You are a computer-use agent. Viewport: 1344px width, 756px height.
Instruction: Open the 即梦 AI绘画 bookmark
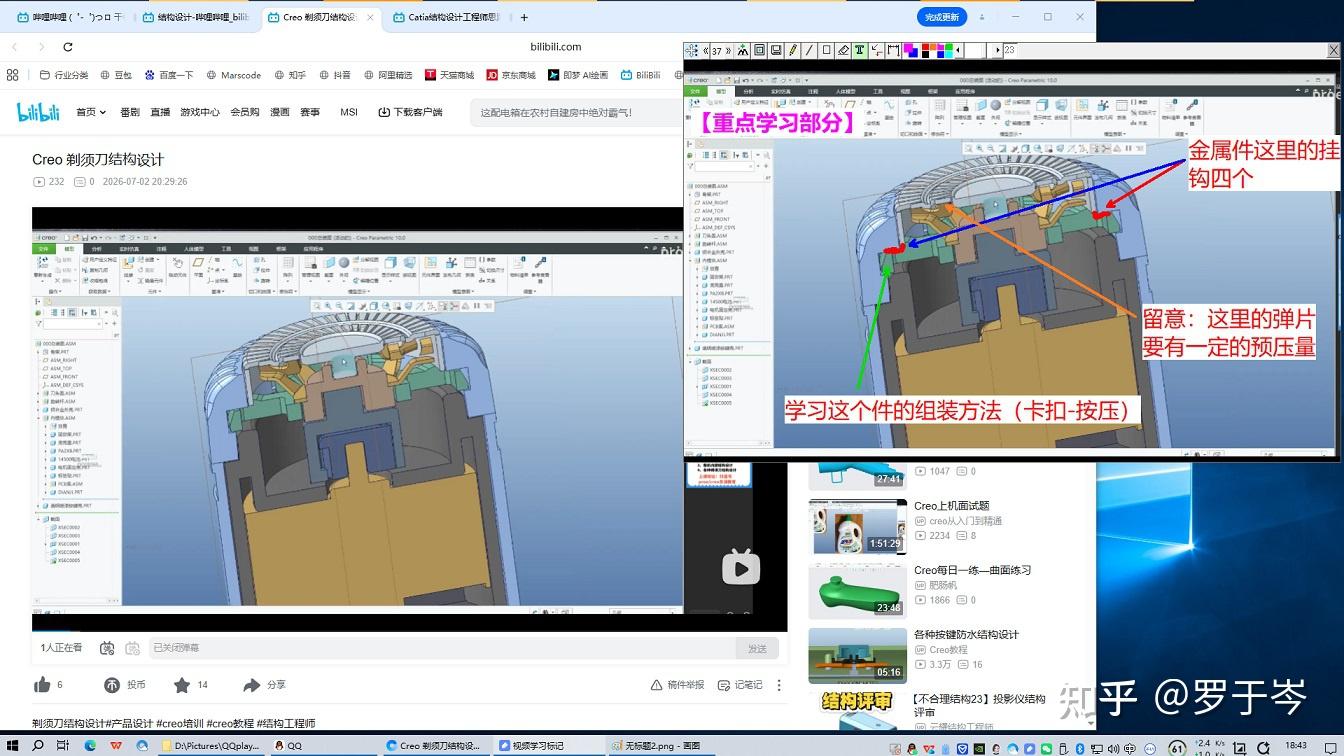(x=578, y=75)
